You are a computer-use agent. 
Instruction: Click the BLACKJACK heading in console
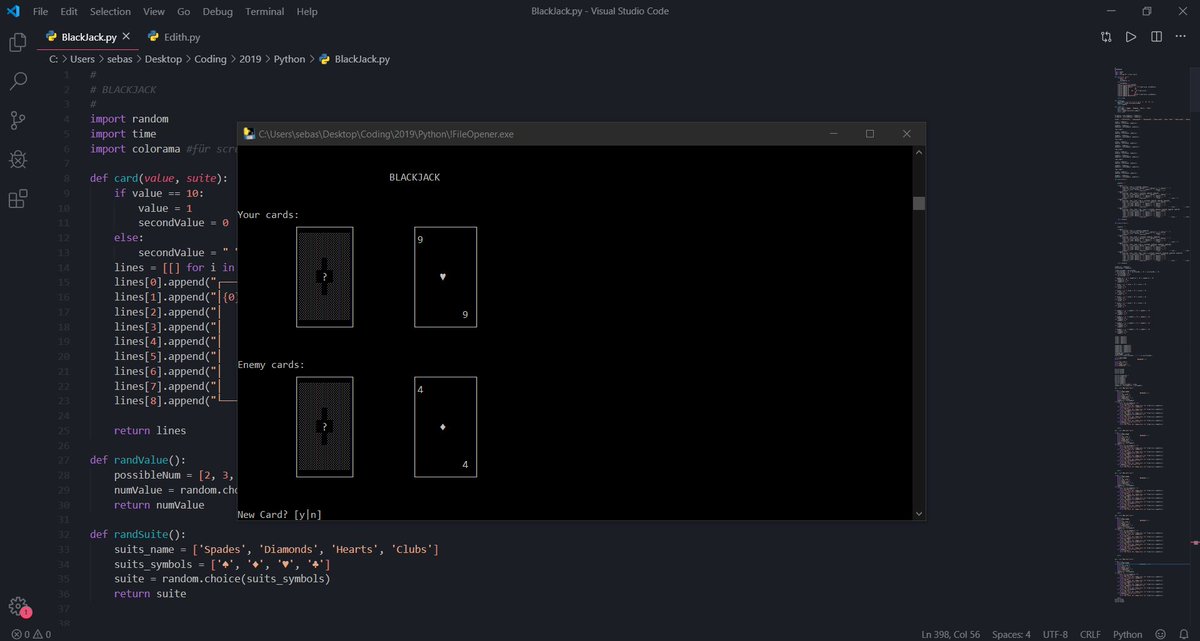pos(414,177)
